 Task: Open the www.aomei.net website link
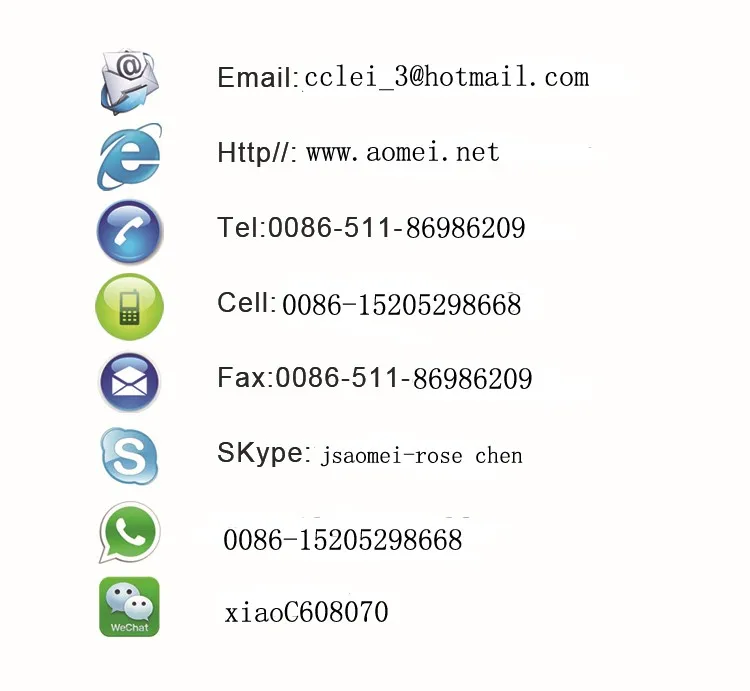point(403,153)
